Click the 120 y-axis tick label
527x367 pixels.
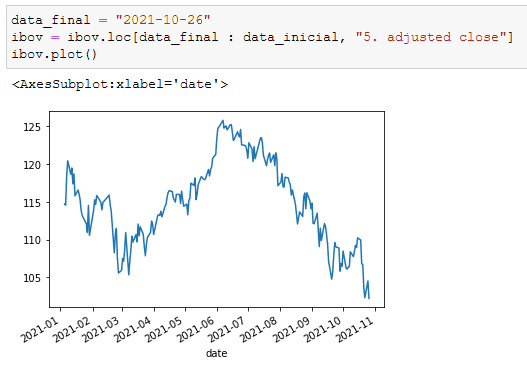32,165
